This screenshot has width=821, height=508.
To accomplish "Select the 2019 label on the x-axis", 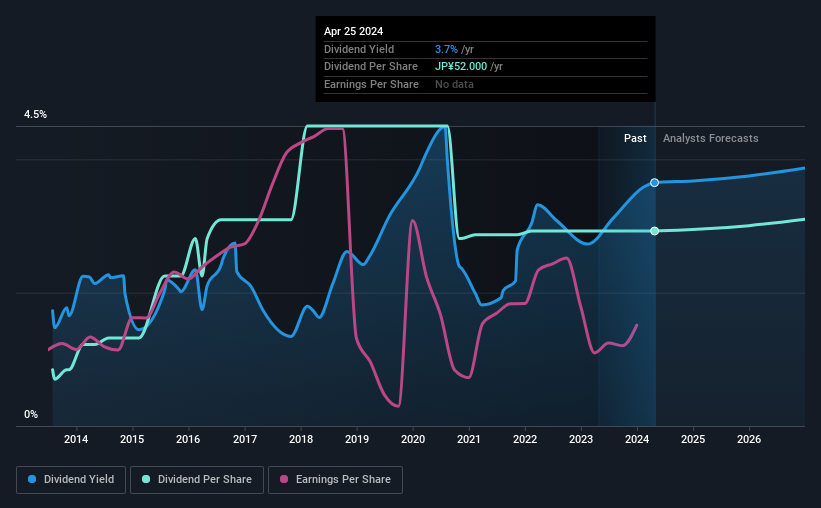I will coord(357,439).
